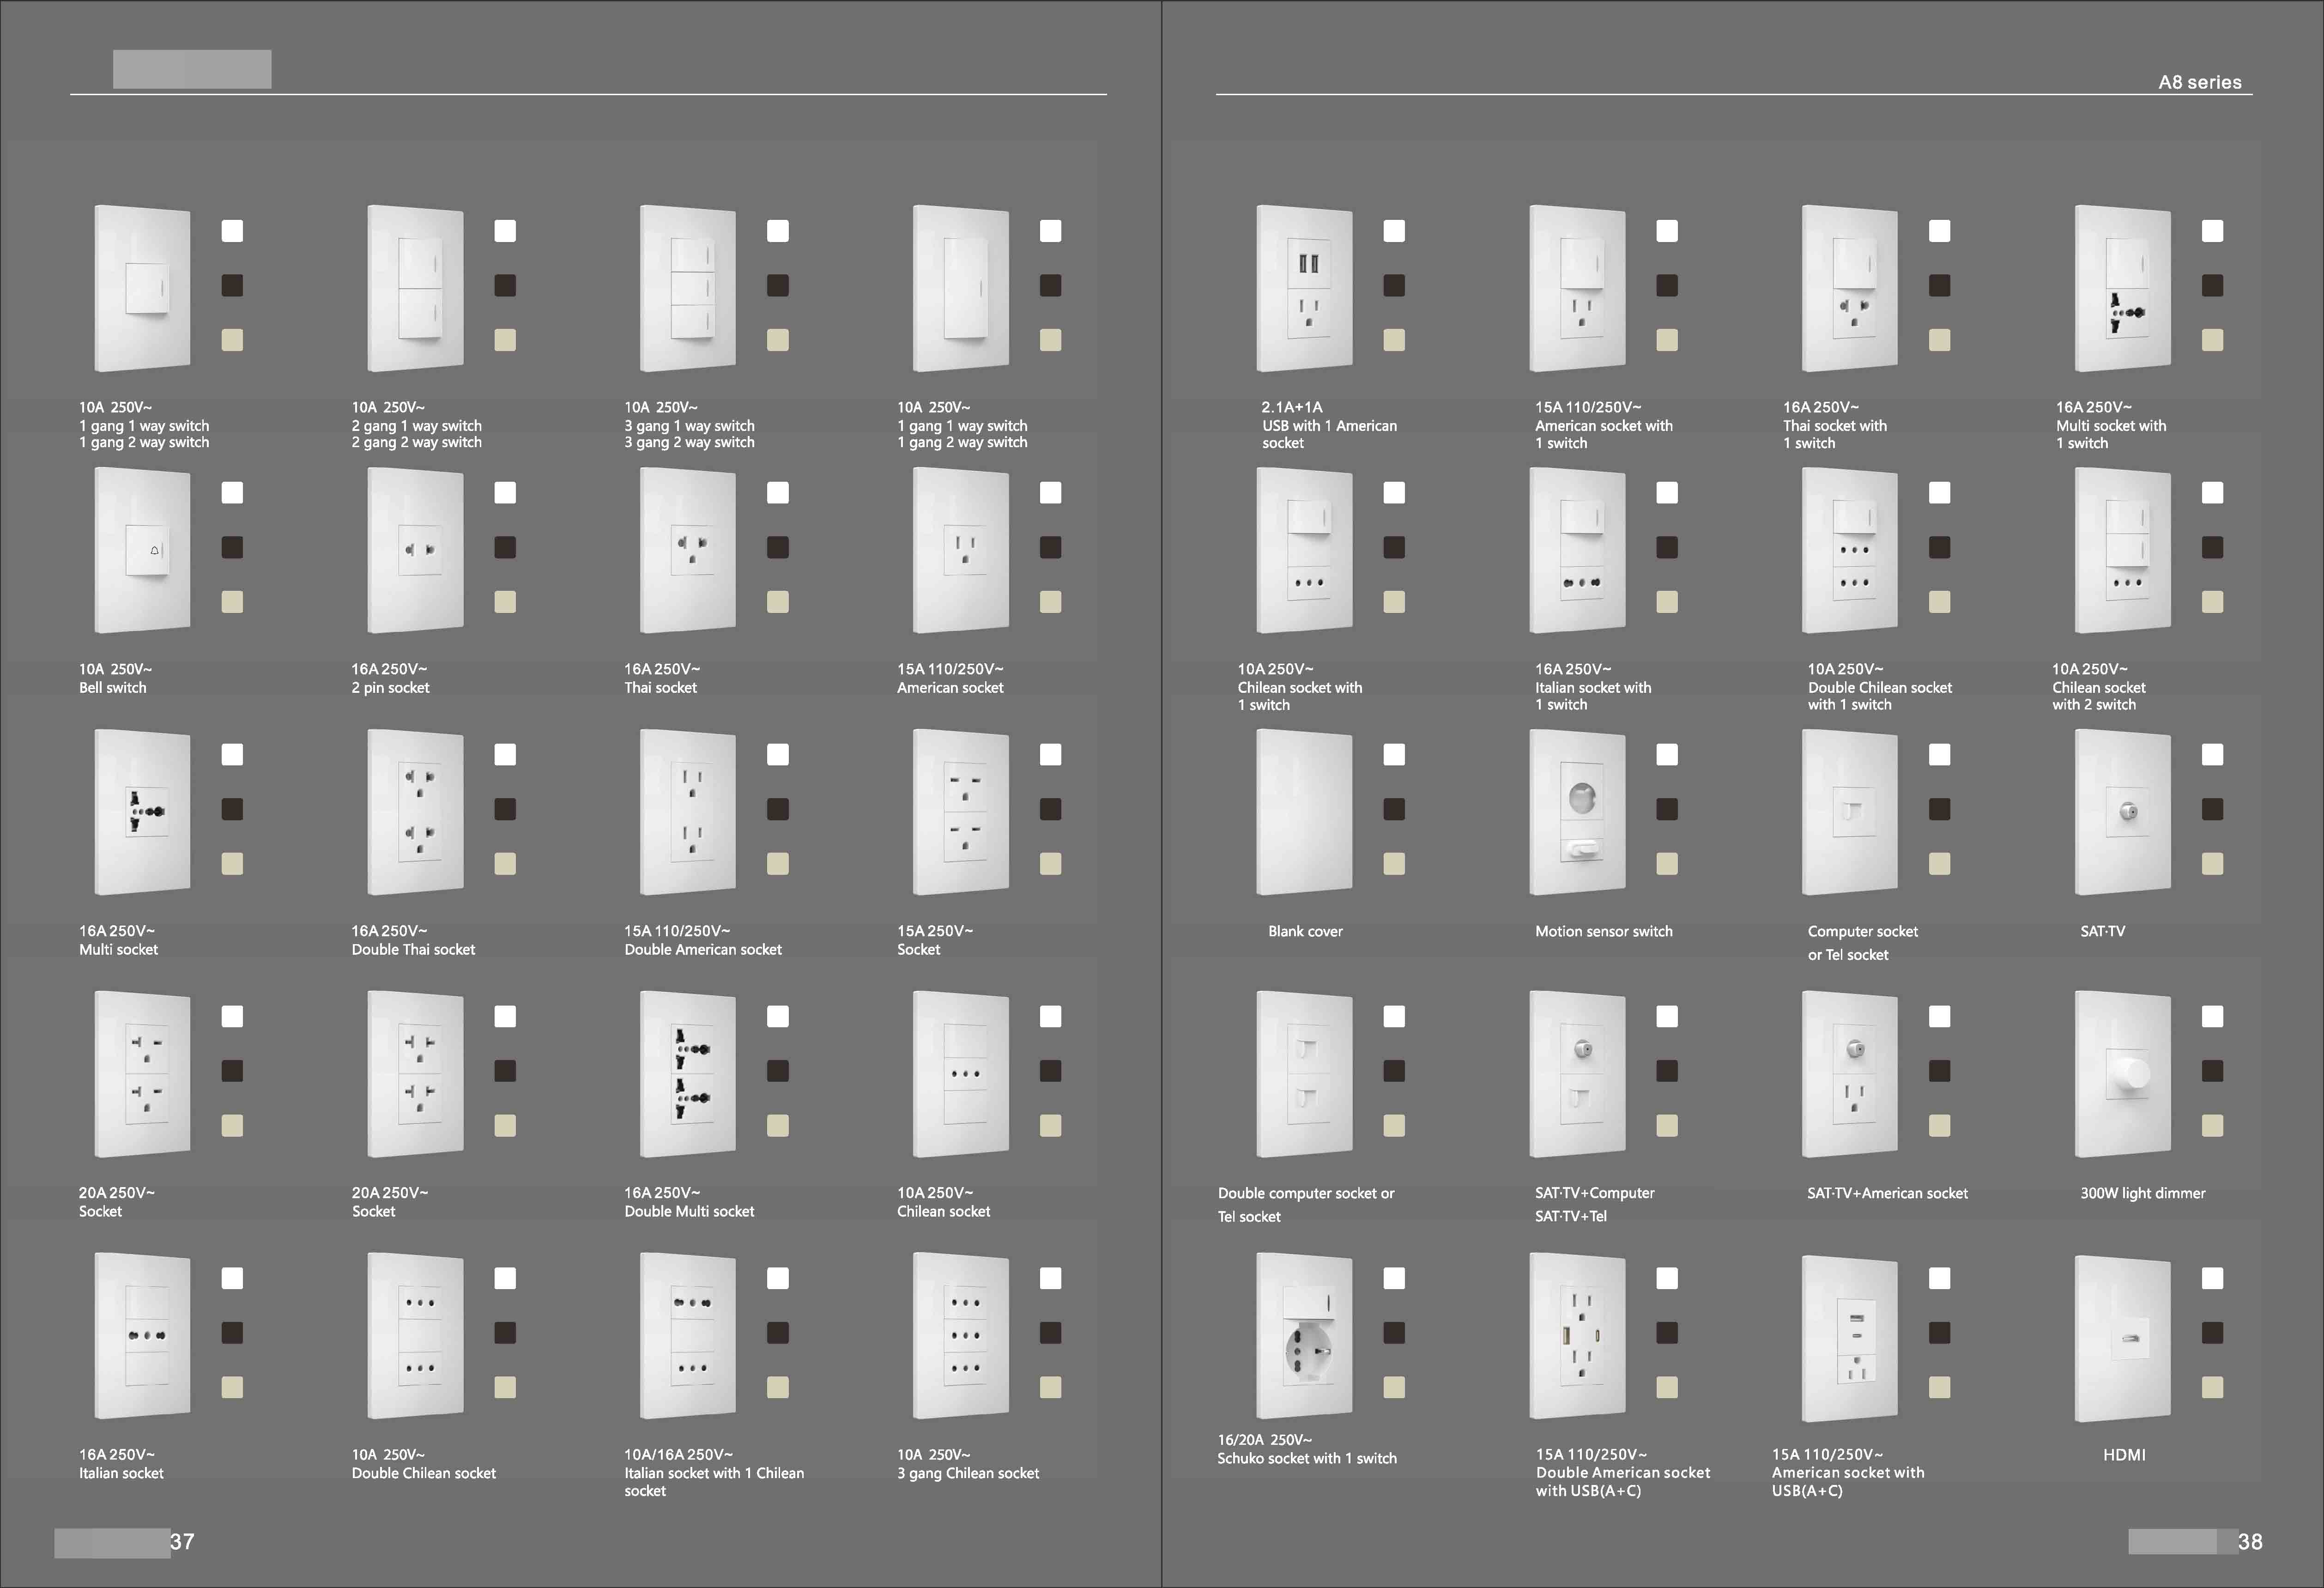Open Double Chilean socket with 1 switch image
The image size is (2324, 1588).
coord(1850,550)
